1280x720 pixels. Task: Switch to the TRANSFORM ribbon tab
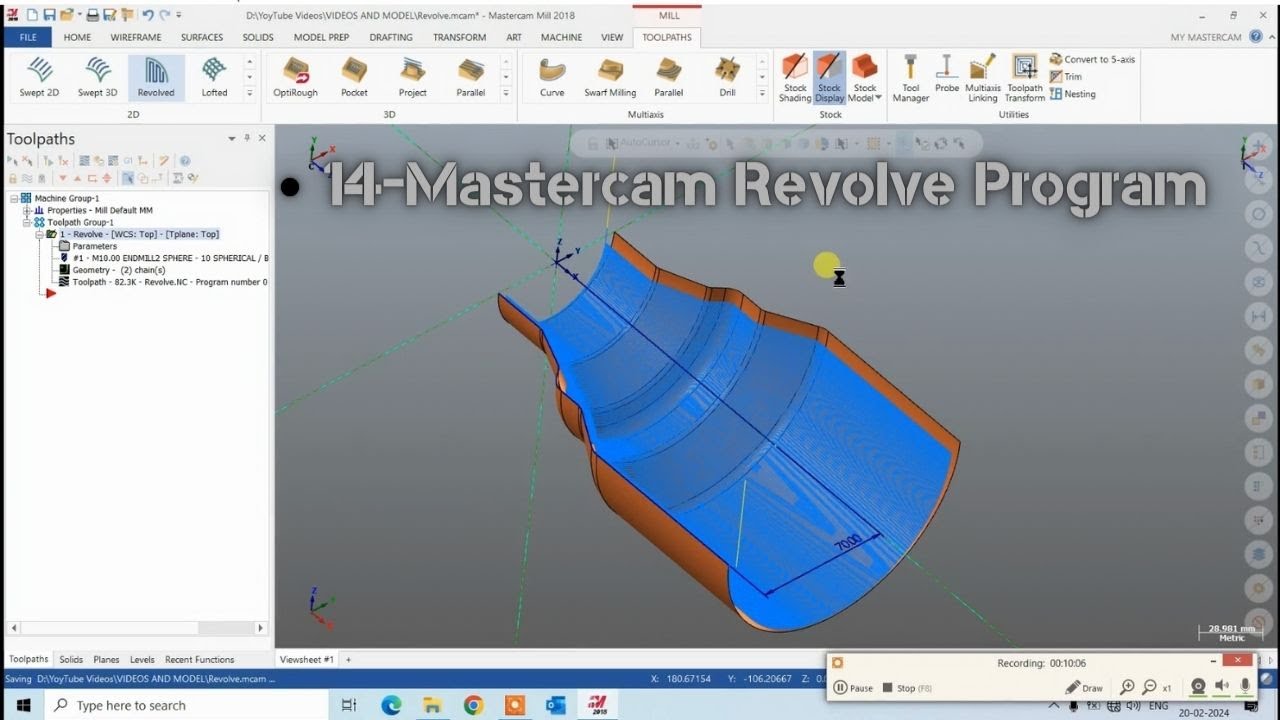pos(459,37)
